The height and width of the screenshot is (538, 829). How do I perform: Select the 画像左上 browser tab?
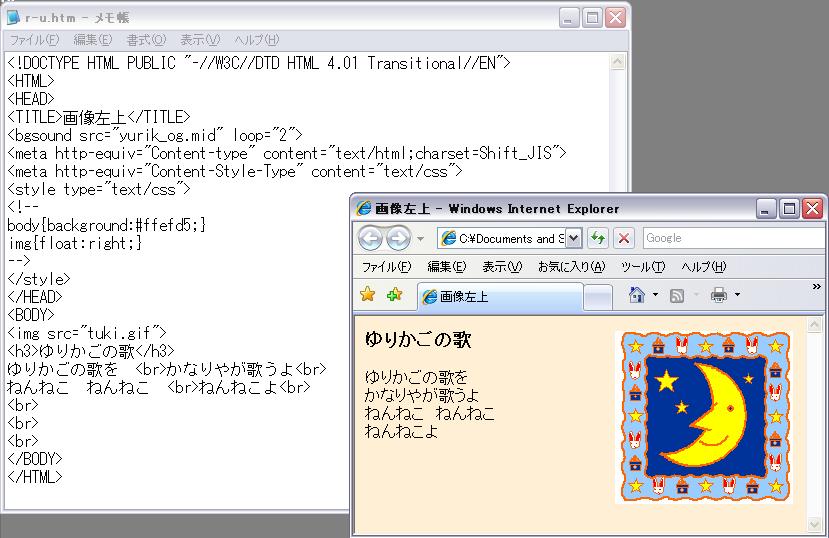(x=500, y=296)
